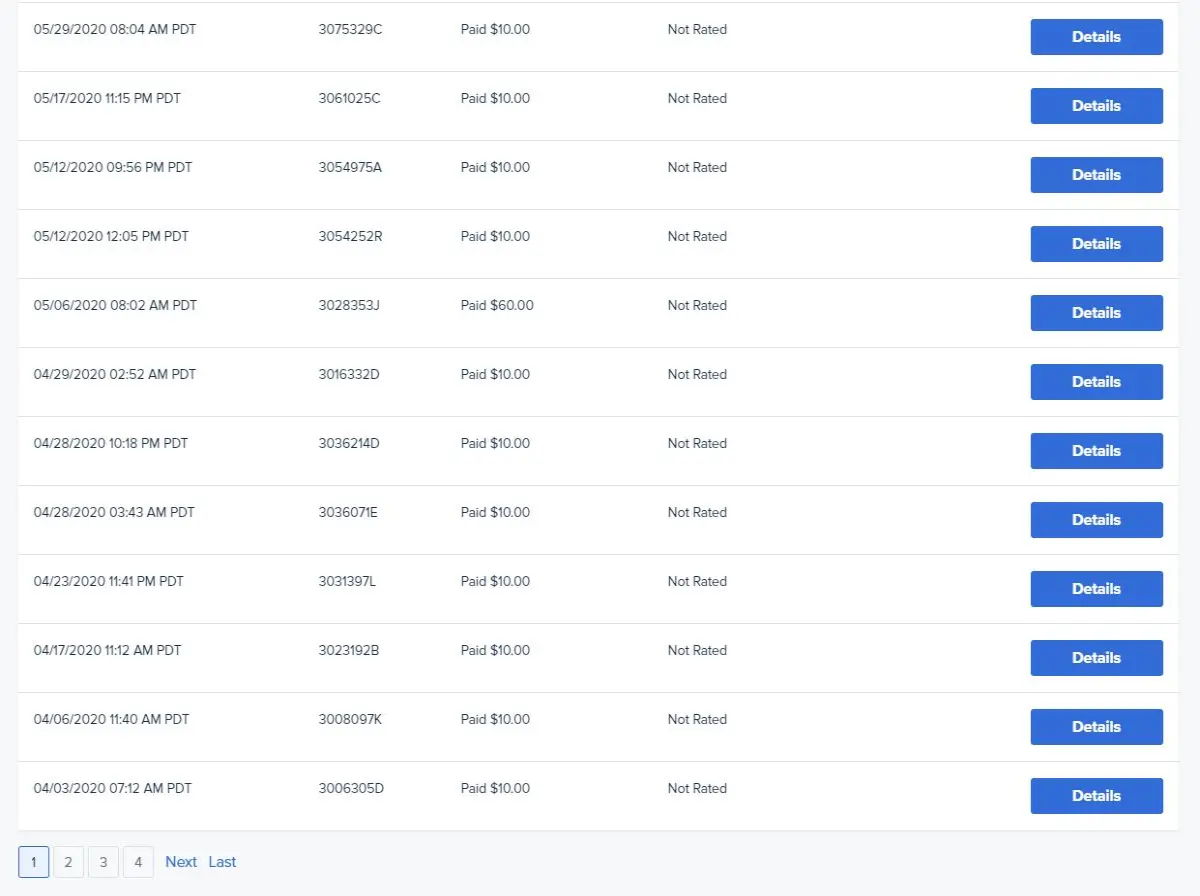Click Not Rated in row 3028353J

point(697,306)
